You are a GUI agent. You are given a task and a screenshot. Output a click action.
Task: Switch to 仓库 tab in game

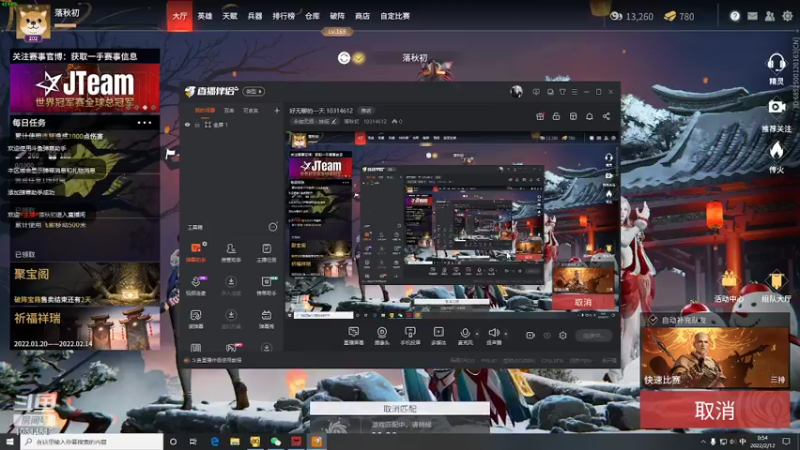click(x=312, y=16)
